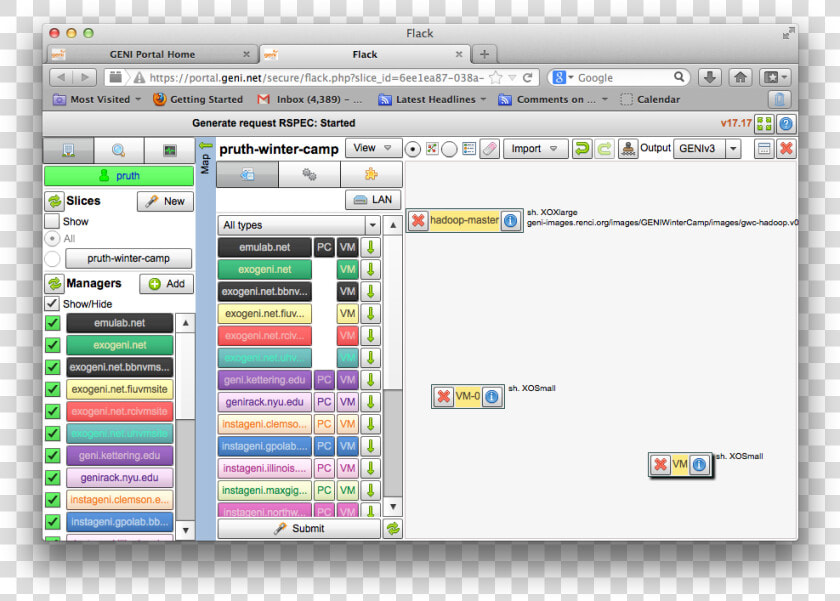
Task: Close the slice with the red X toolbar icon
Action: [786, 148]
